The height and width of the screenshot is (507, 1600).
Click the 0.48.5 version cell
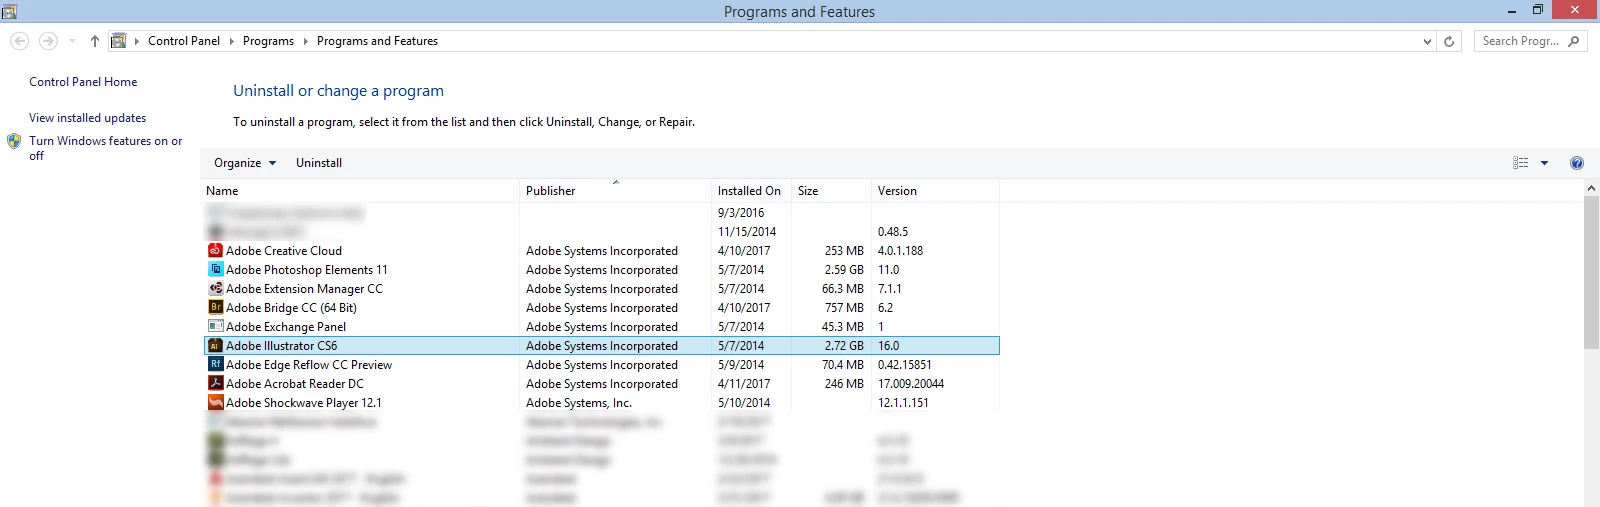click(893, 232)
